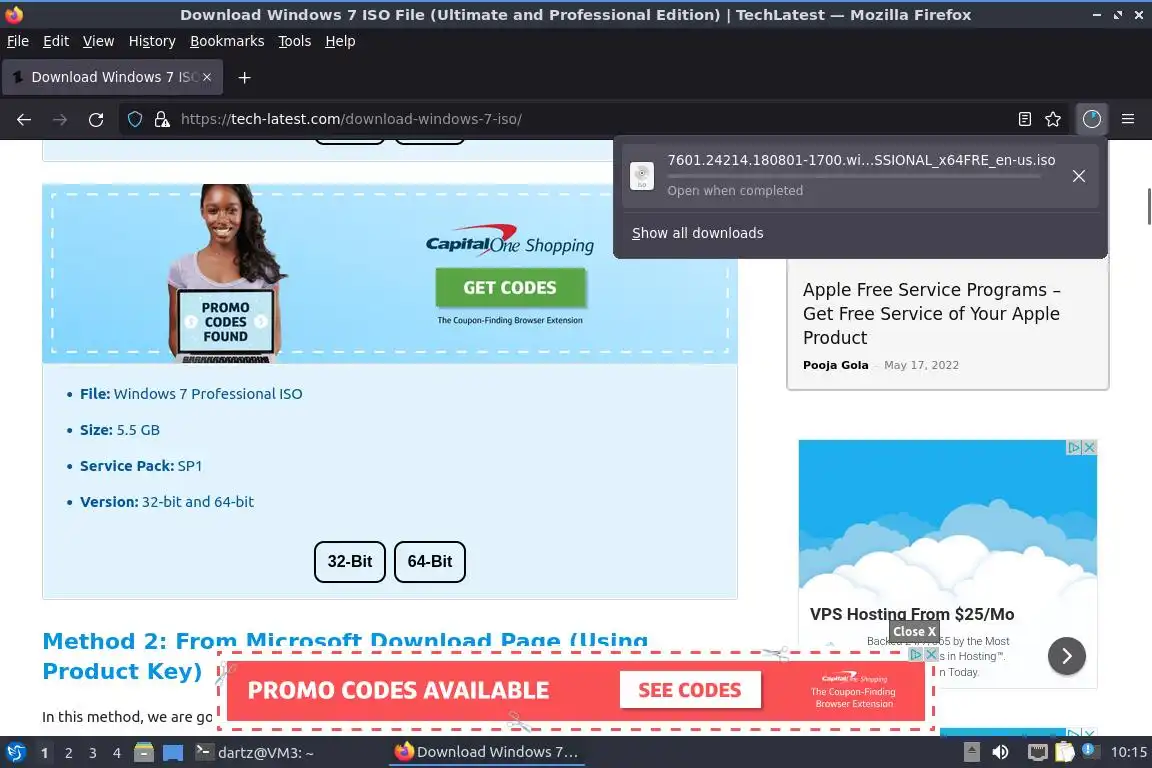The height and width of the screenshot is (768, 1152).
Task: Open the downloads progress button
Action: [x=1092, y=119]
